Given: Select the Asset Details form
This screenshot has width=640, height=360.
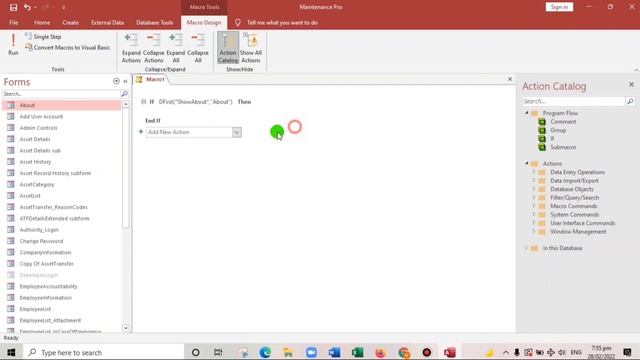Looking at the screenshot, I should pyautogui.click(x=61, y=139).
